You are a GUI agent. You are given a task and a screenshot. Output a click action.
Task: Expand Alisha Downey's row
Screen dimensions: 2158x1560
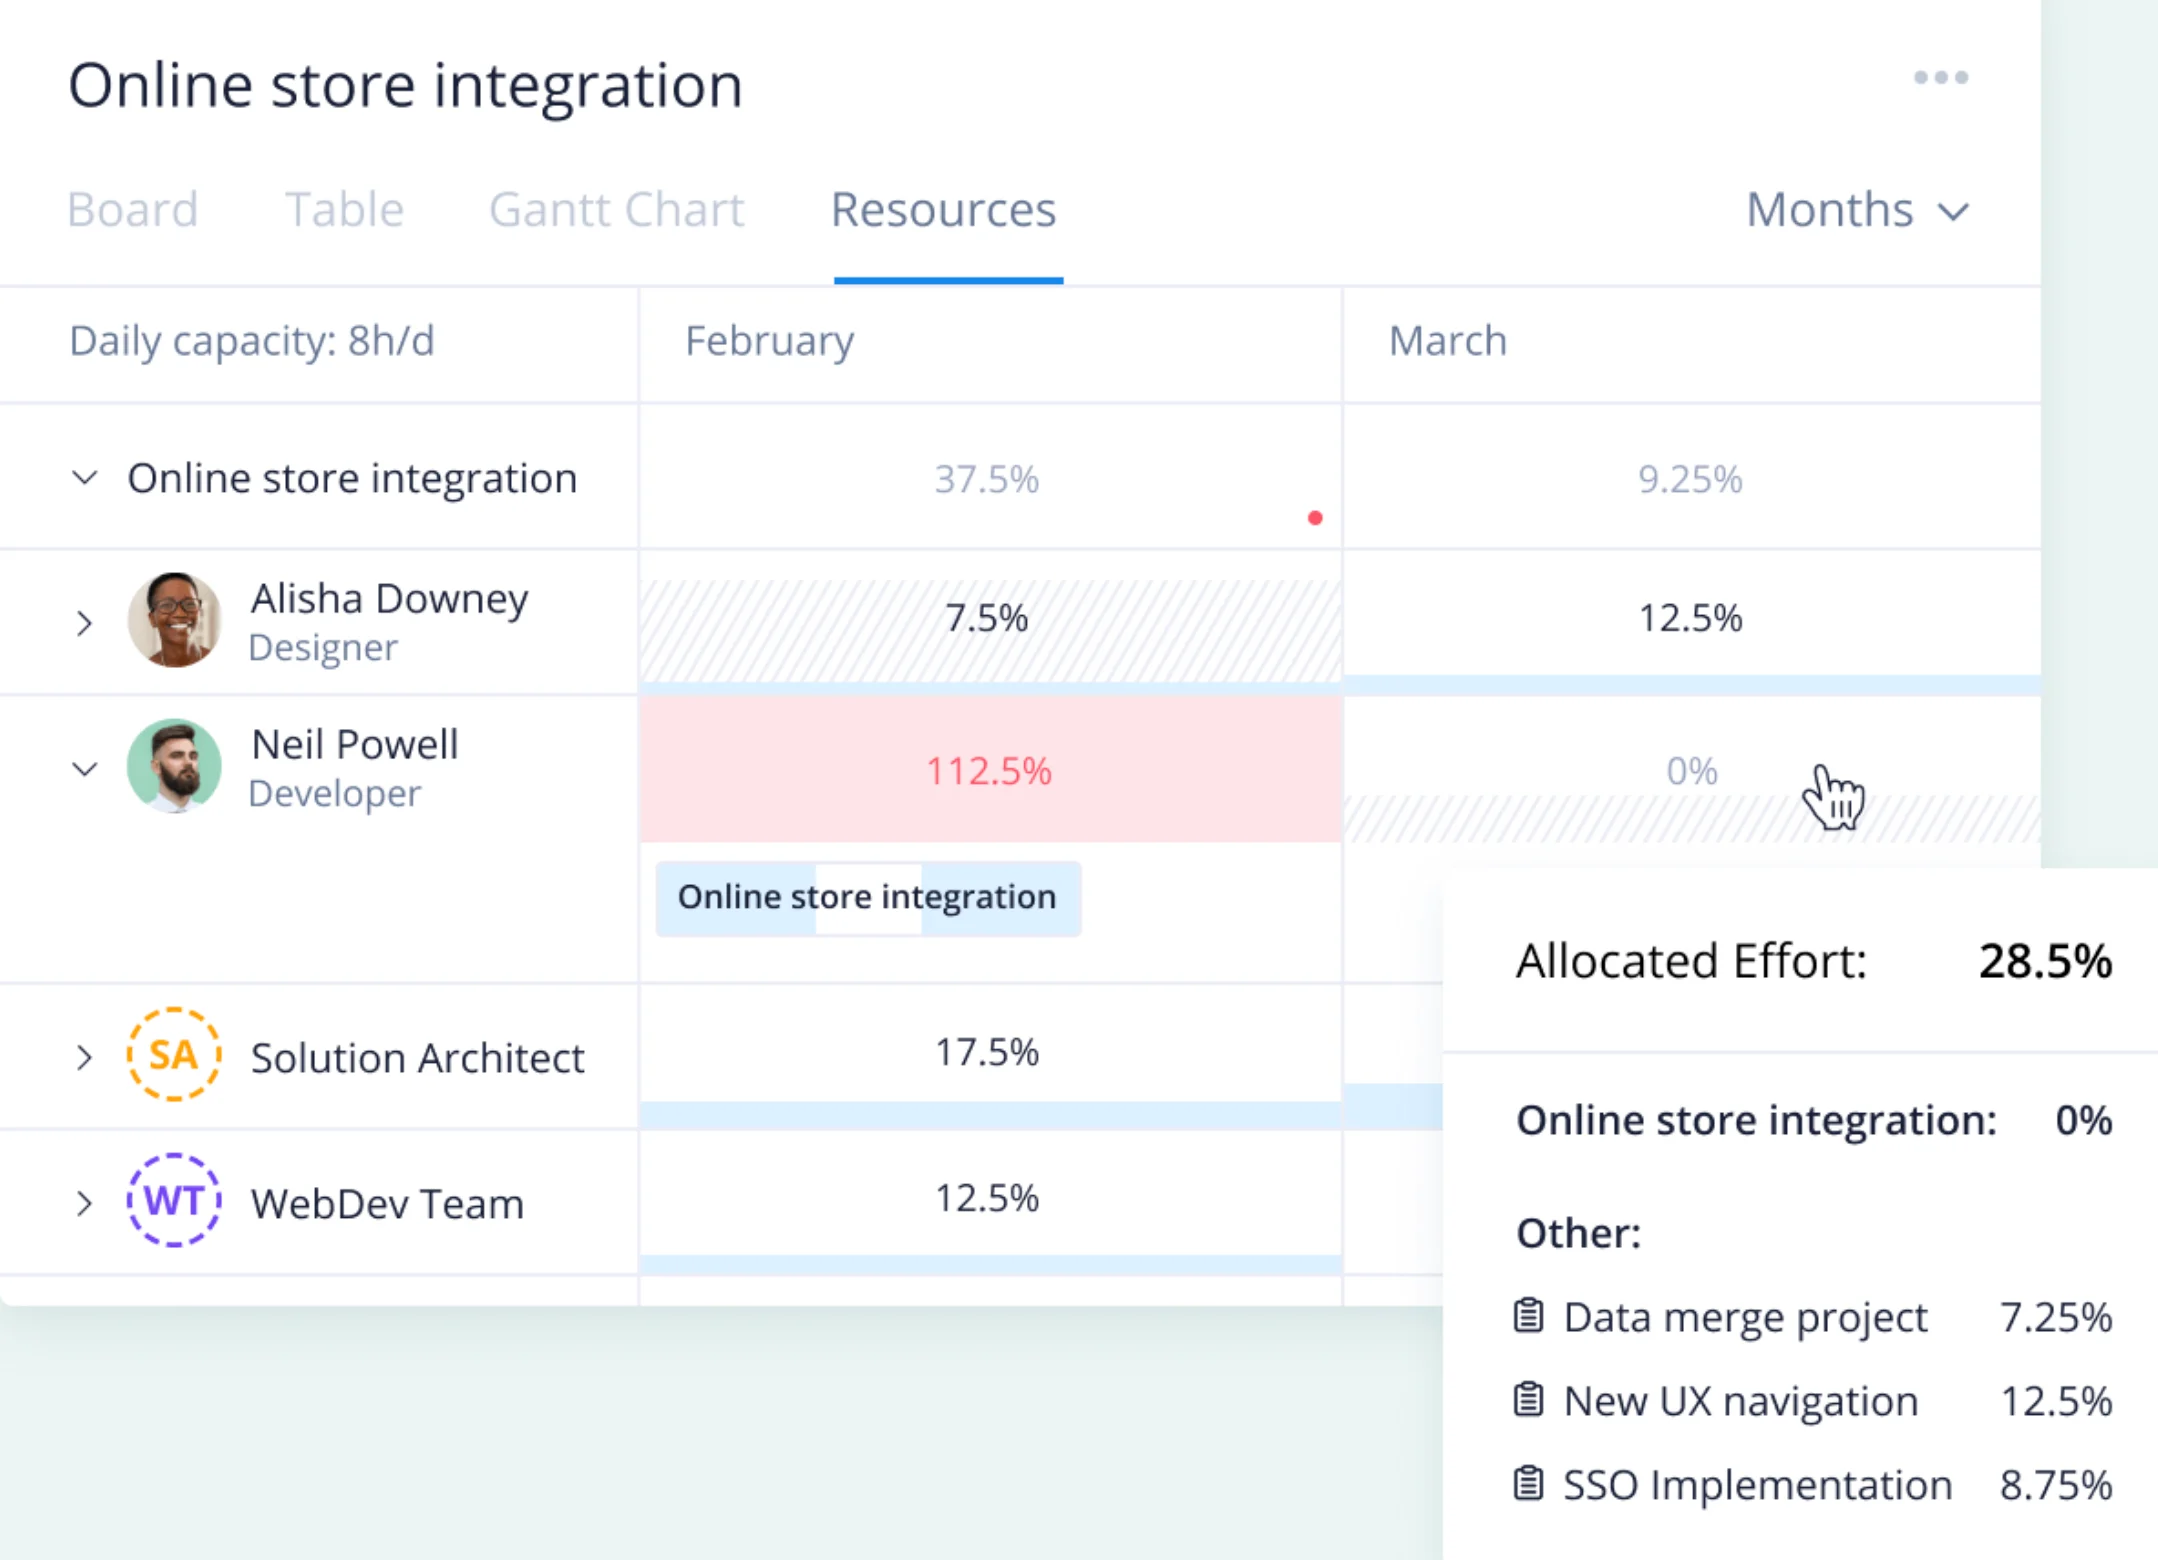click(x=85, y=623)
